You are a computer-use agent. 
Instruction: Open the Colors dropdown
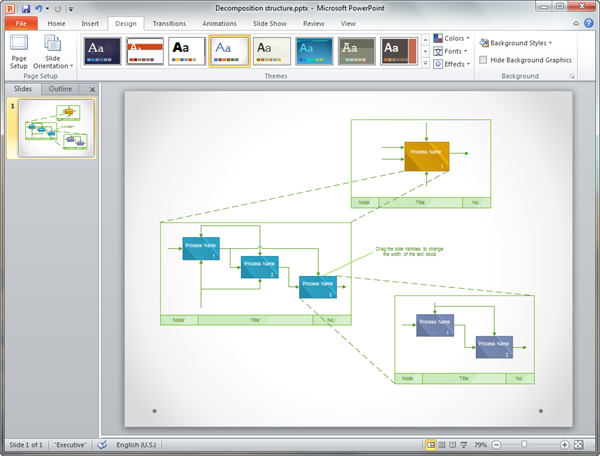(x=452, y=38)
